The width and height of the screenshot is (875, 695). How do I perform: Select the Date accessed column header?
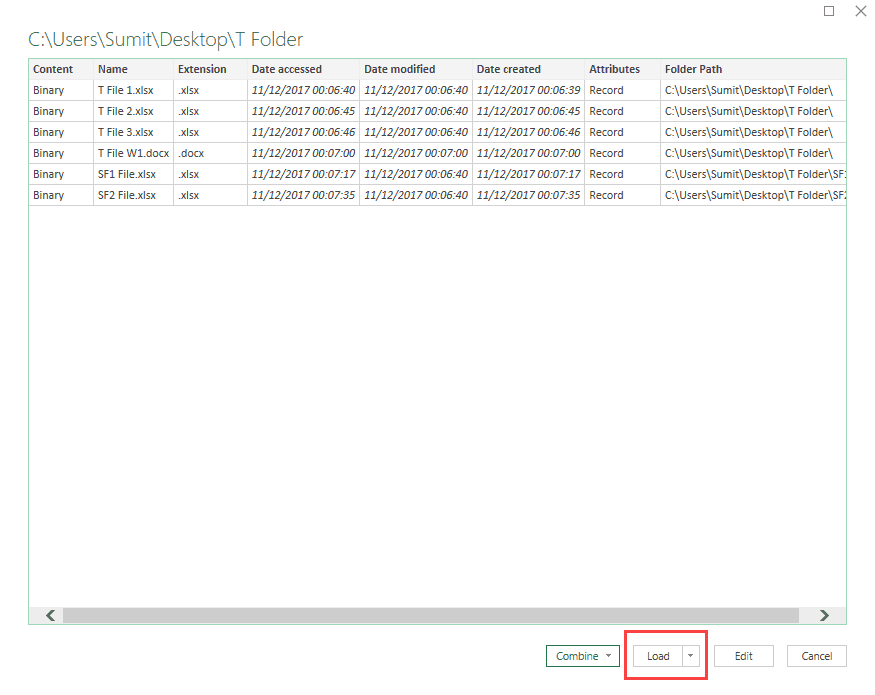click(288, 69)
